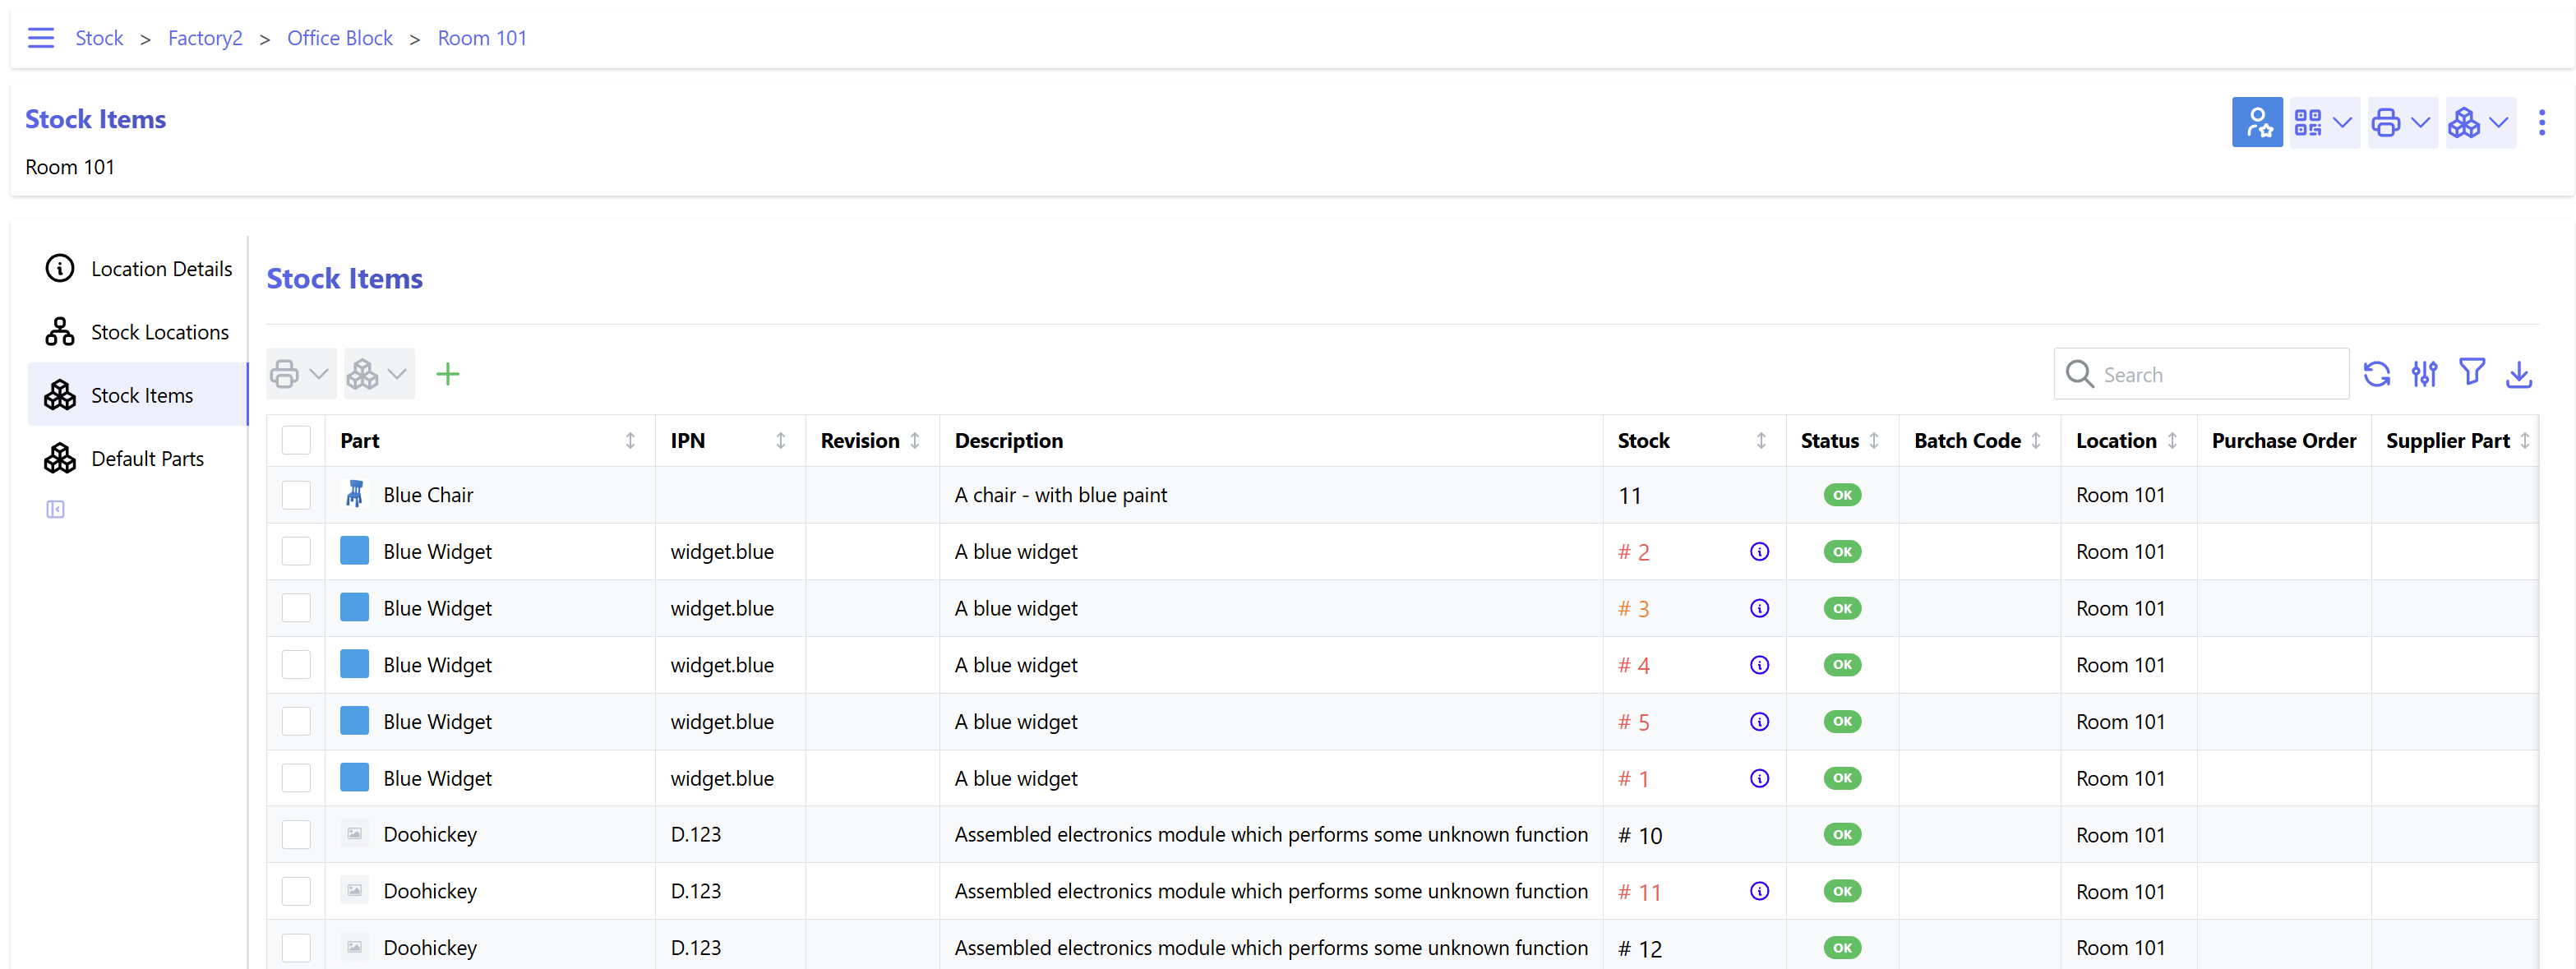This screenshot has height=969, width=2576.
Task: Select the first Doohickey row checkbox
Action: (296, 835)
